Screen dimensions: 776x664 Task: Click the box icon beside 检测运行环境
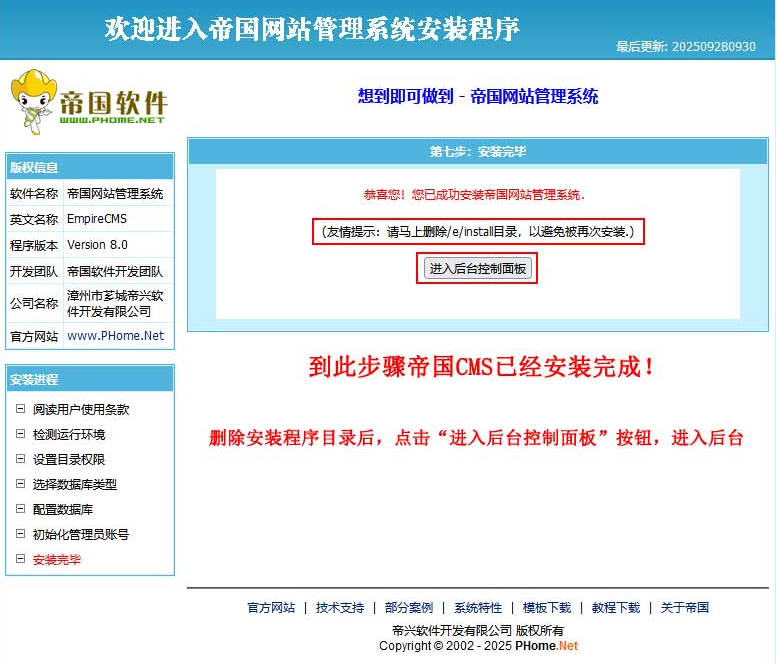pos(20,434)
